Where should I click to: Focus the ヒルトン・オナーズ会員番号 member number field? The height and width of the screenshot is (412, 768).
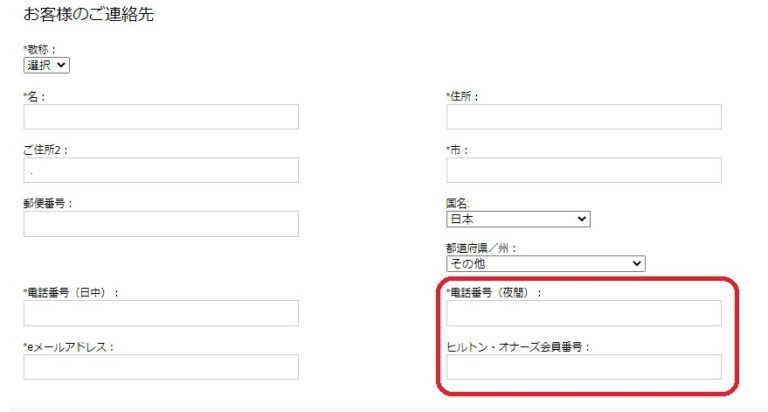tap(583, 367)
